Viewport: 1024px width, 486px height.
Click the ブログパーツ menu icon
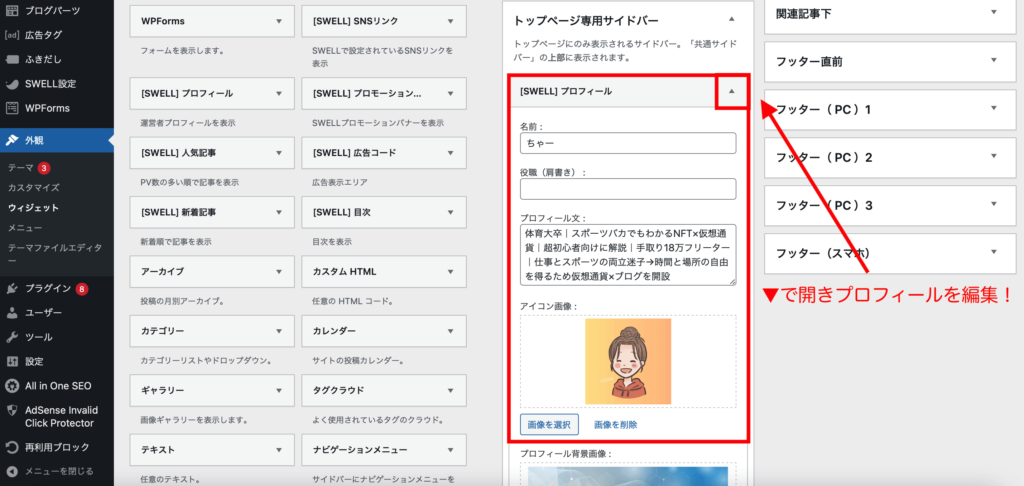(x=11, y=10)
